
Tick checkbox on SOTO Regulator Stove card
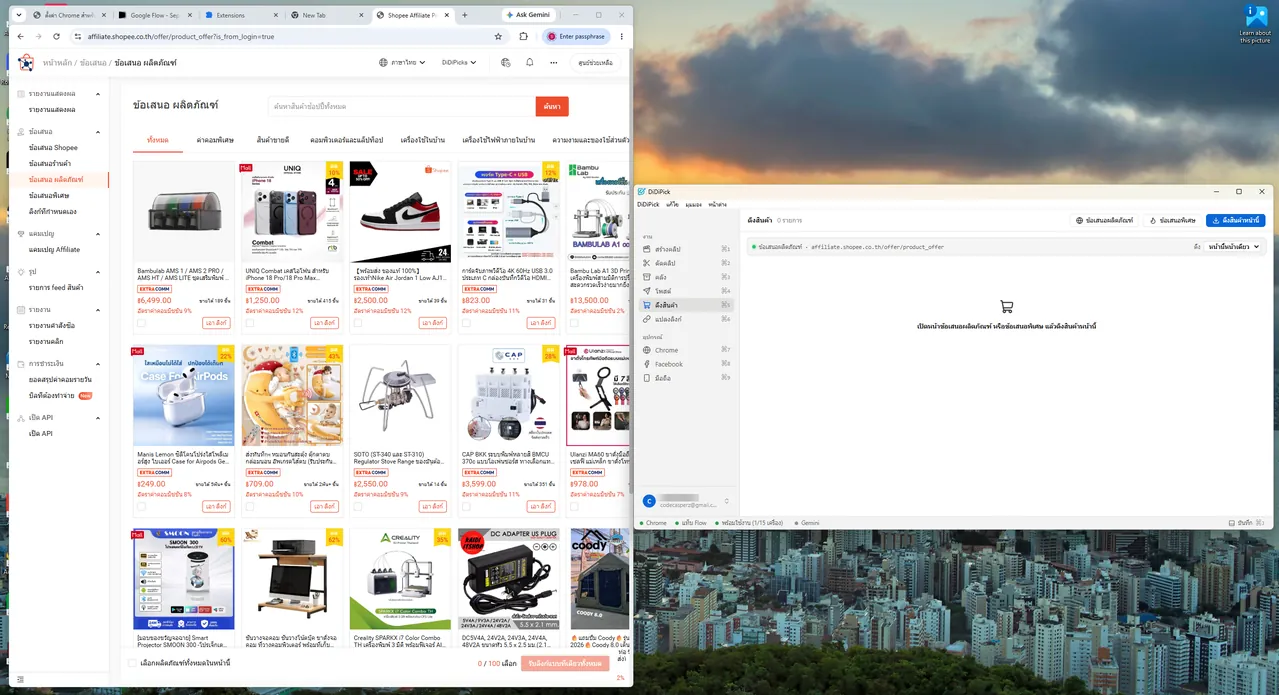357,506
